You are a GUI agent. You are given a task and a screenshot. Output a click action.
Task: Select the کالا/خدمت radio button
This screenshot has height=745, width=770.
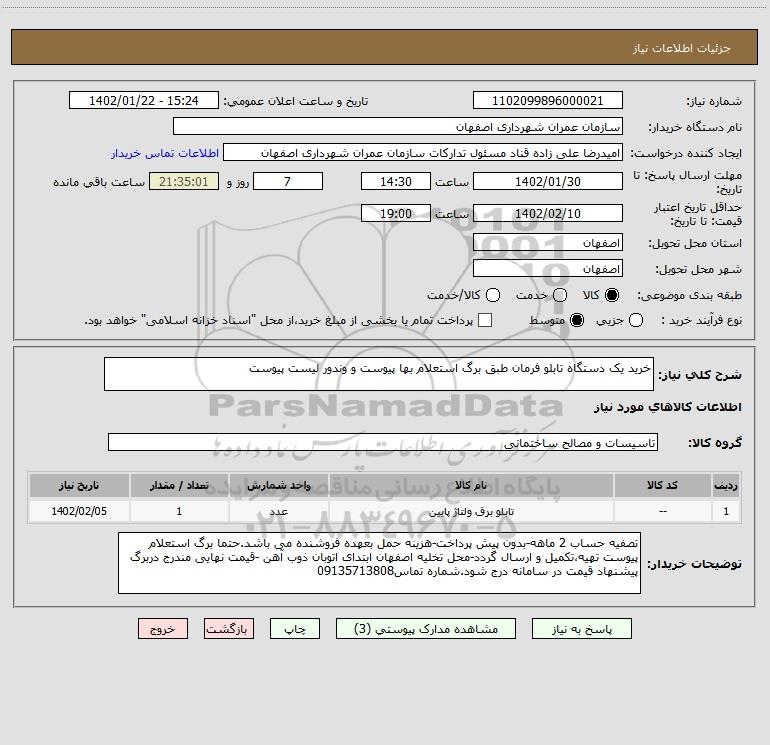tap(493, 295)
